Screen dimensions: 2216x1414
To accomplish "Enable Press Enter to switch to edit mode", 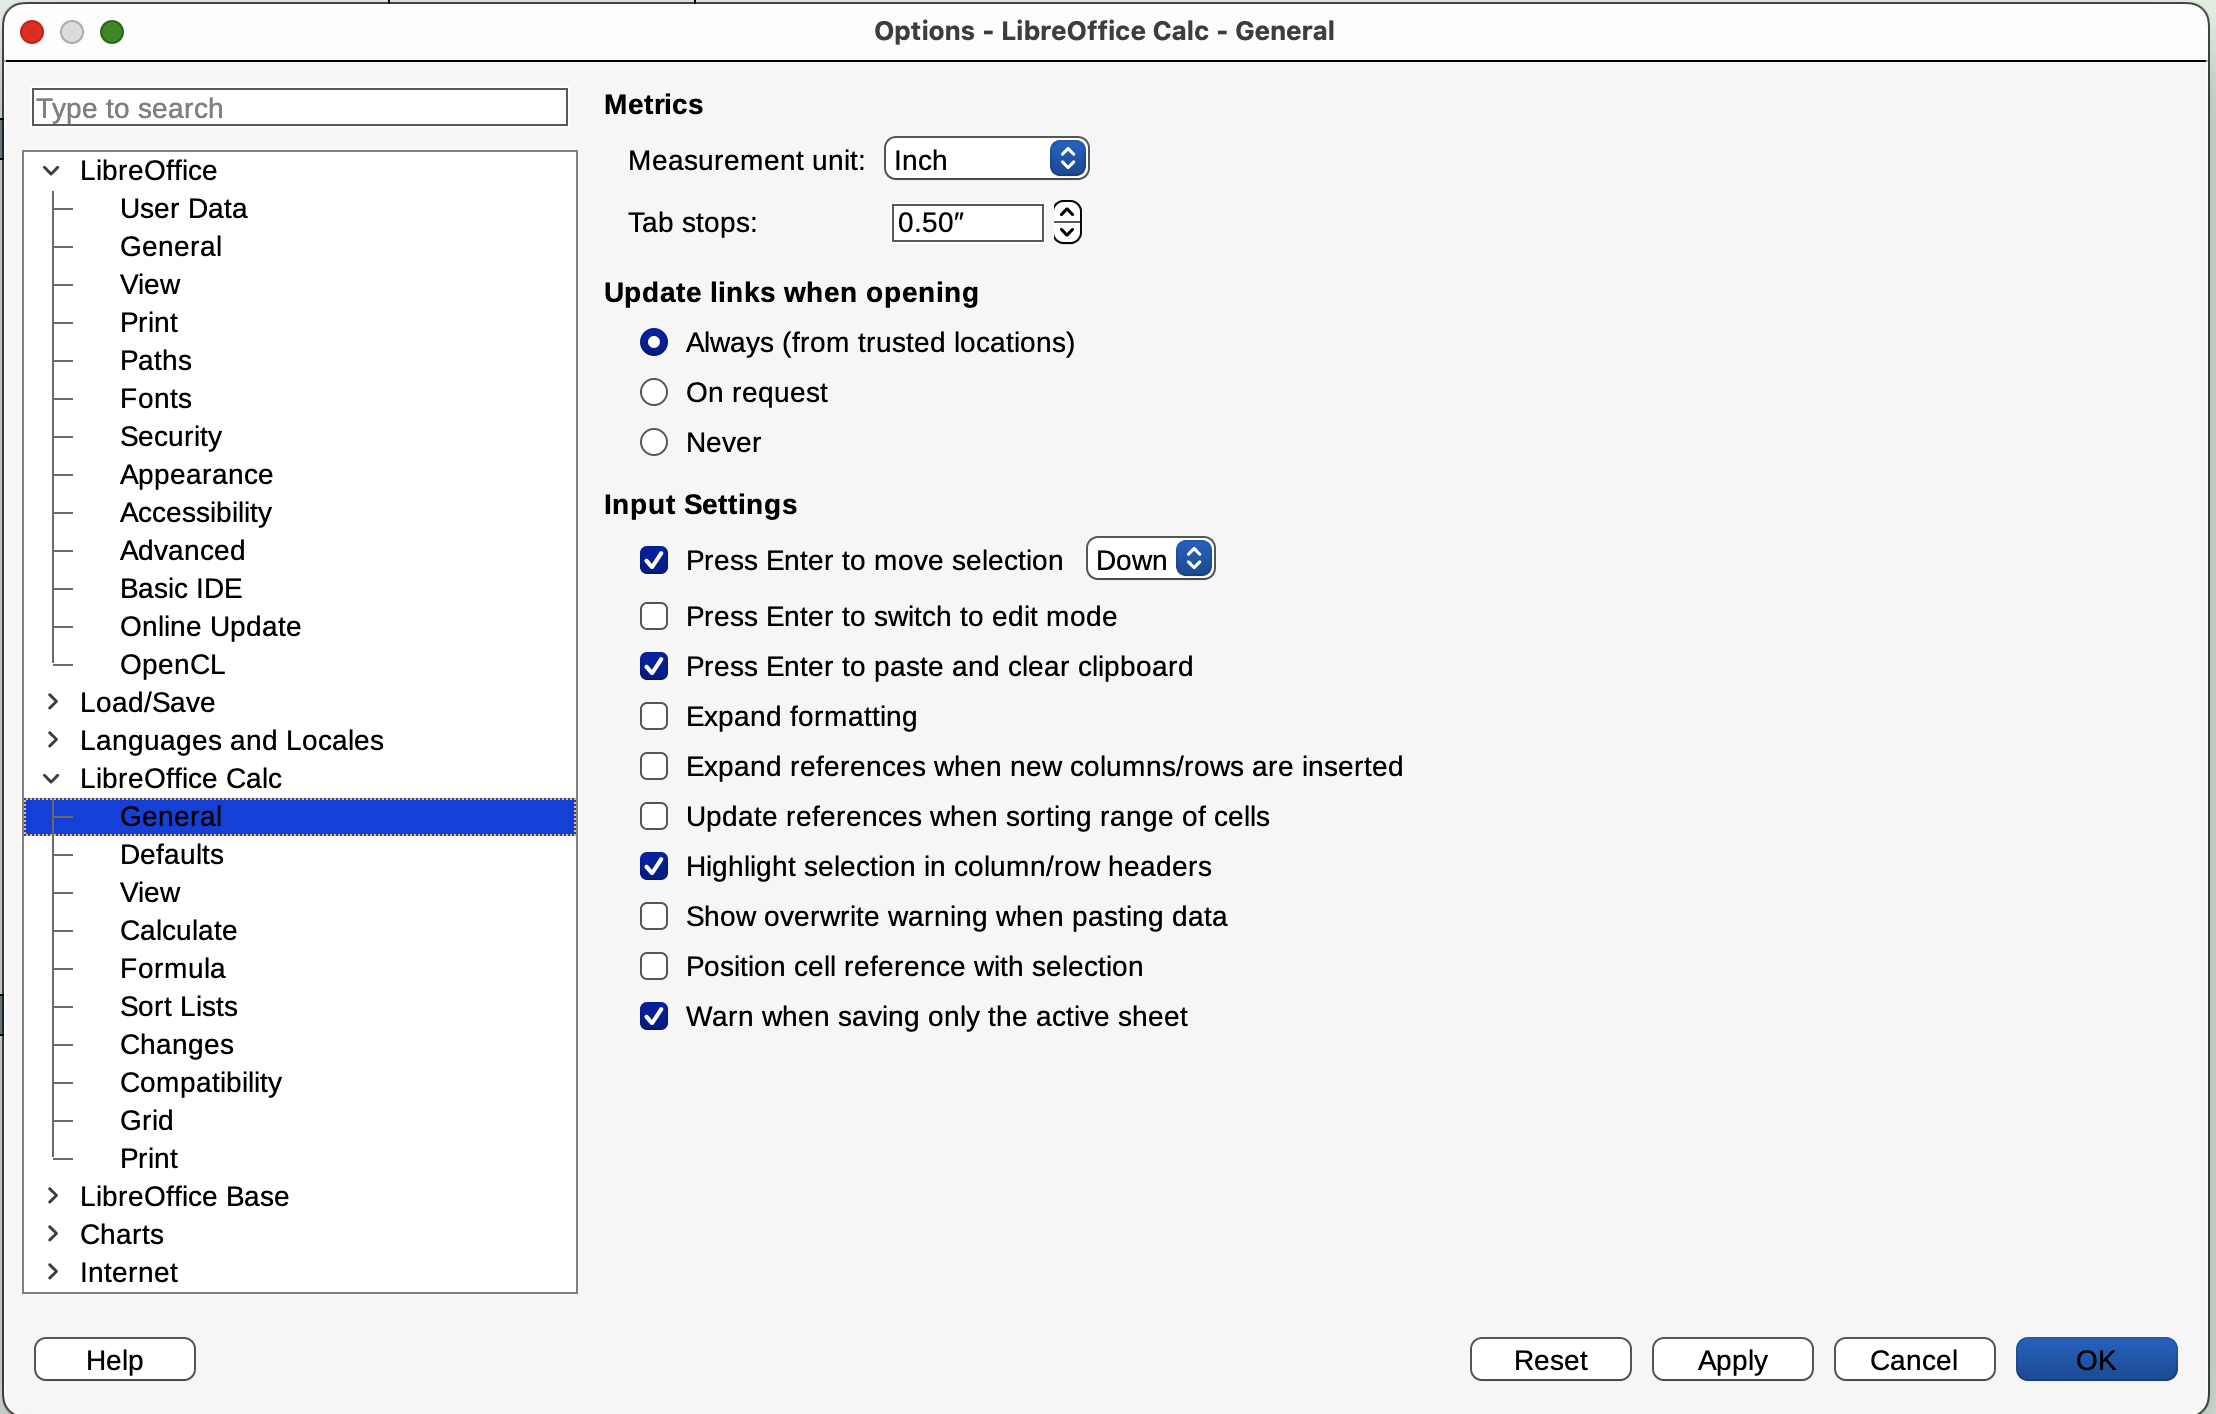I will click(654, 616).
